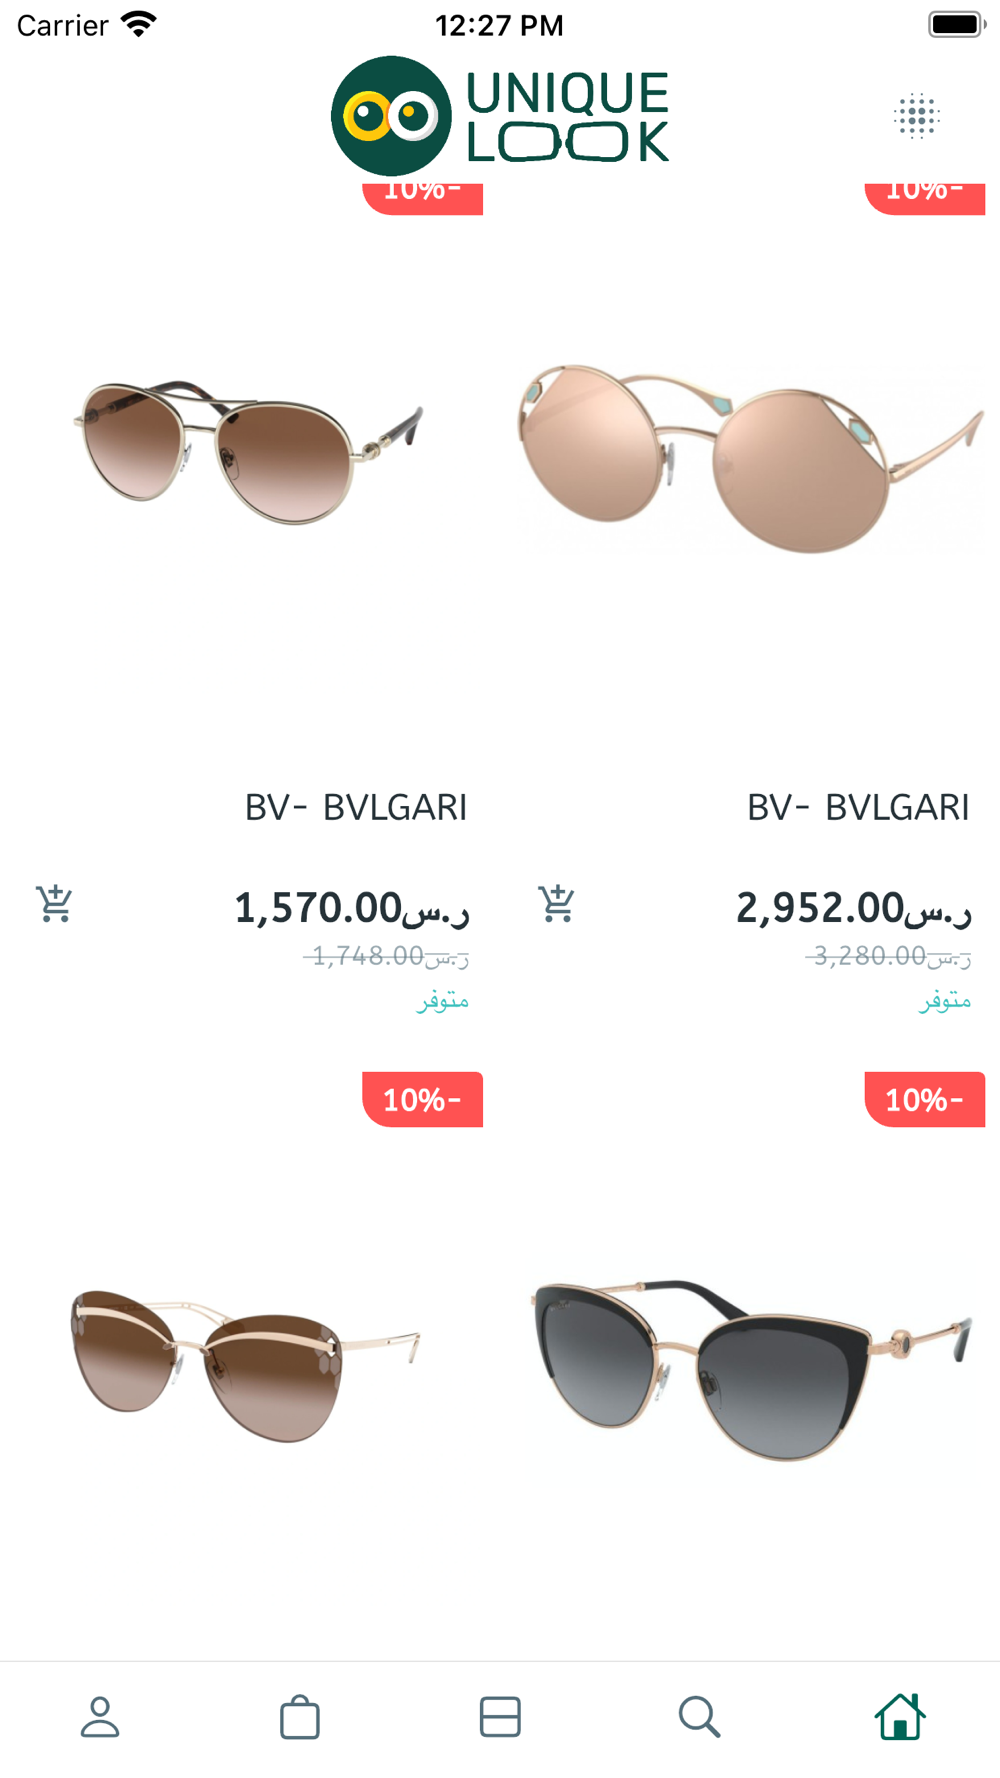
Task: Open the user profile tab
Action: pyautogui.click(x=100, y=1717)
